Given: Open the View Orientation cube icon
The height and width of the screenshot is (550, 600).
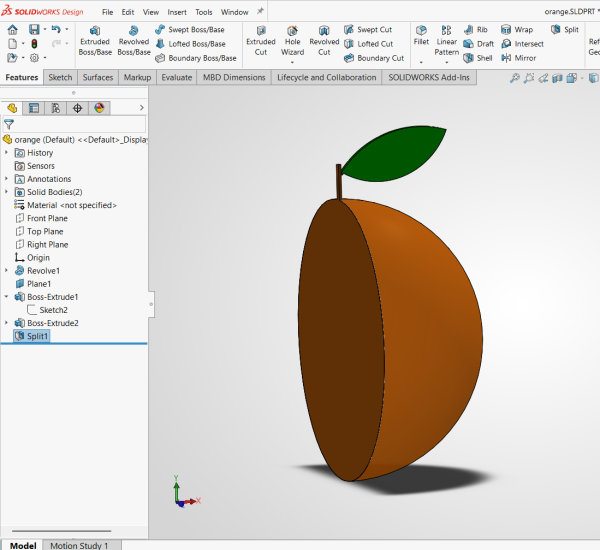Looking at the screenshot, I should [572, 78].
